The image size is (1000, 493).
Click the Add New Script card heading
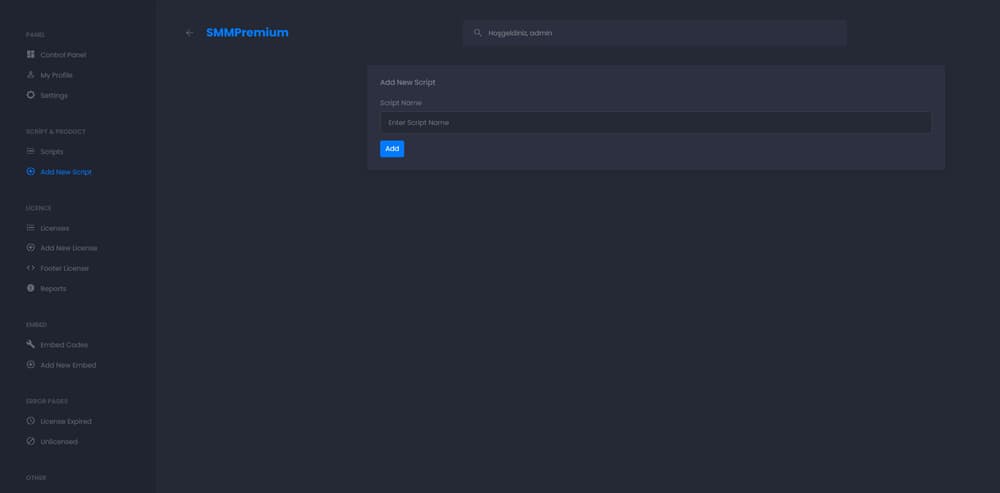tap(408, 82)
